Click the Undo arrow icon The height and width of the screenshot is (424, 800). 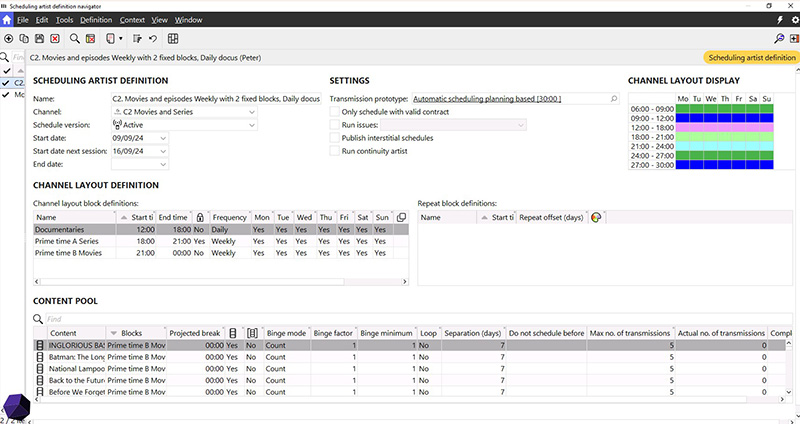(x=152, y=38)
